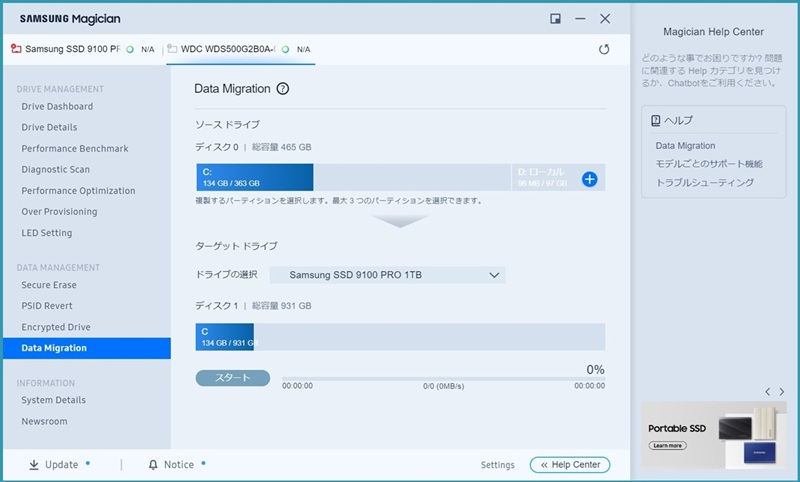Add the D: partition with plus icon

point(589,179)
